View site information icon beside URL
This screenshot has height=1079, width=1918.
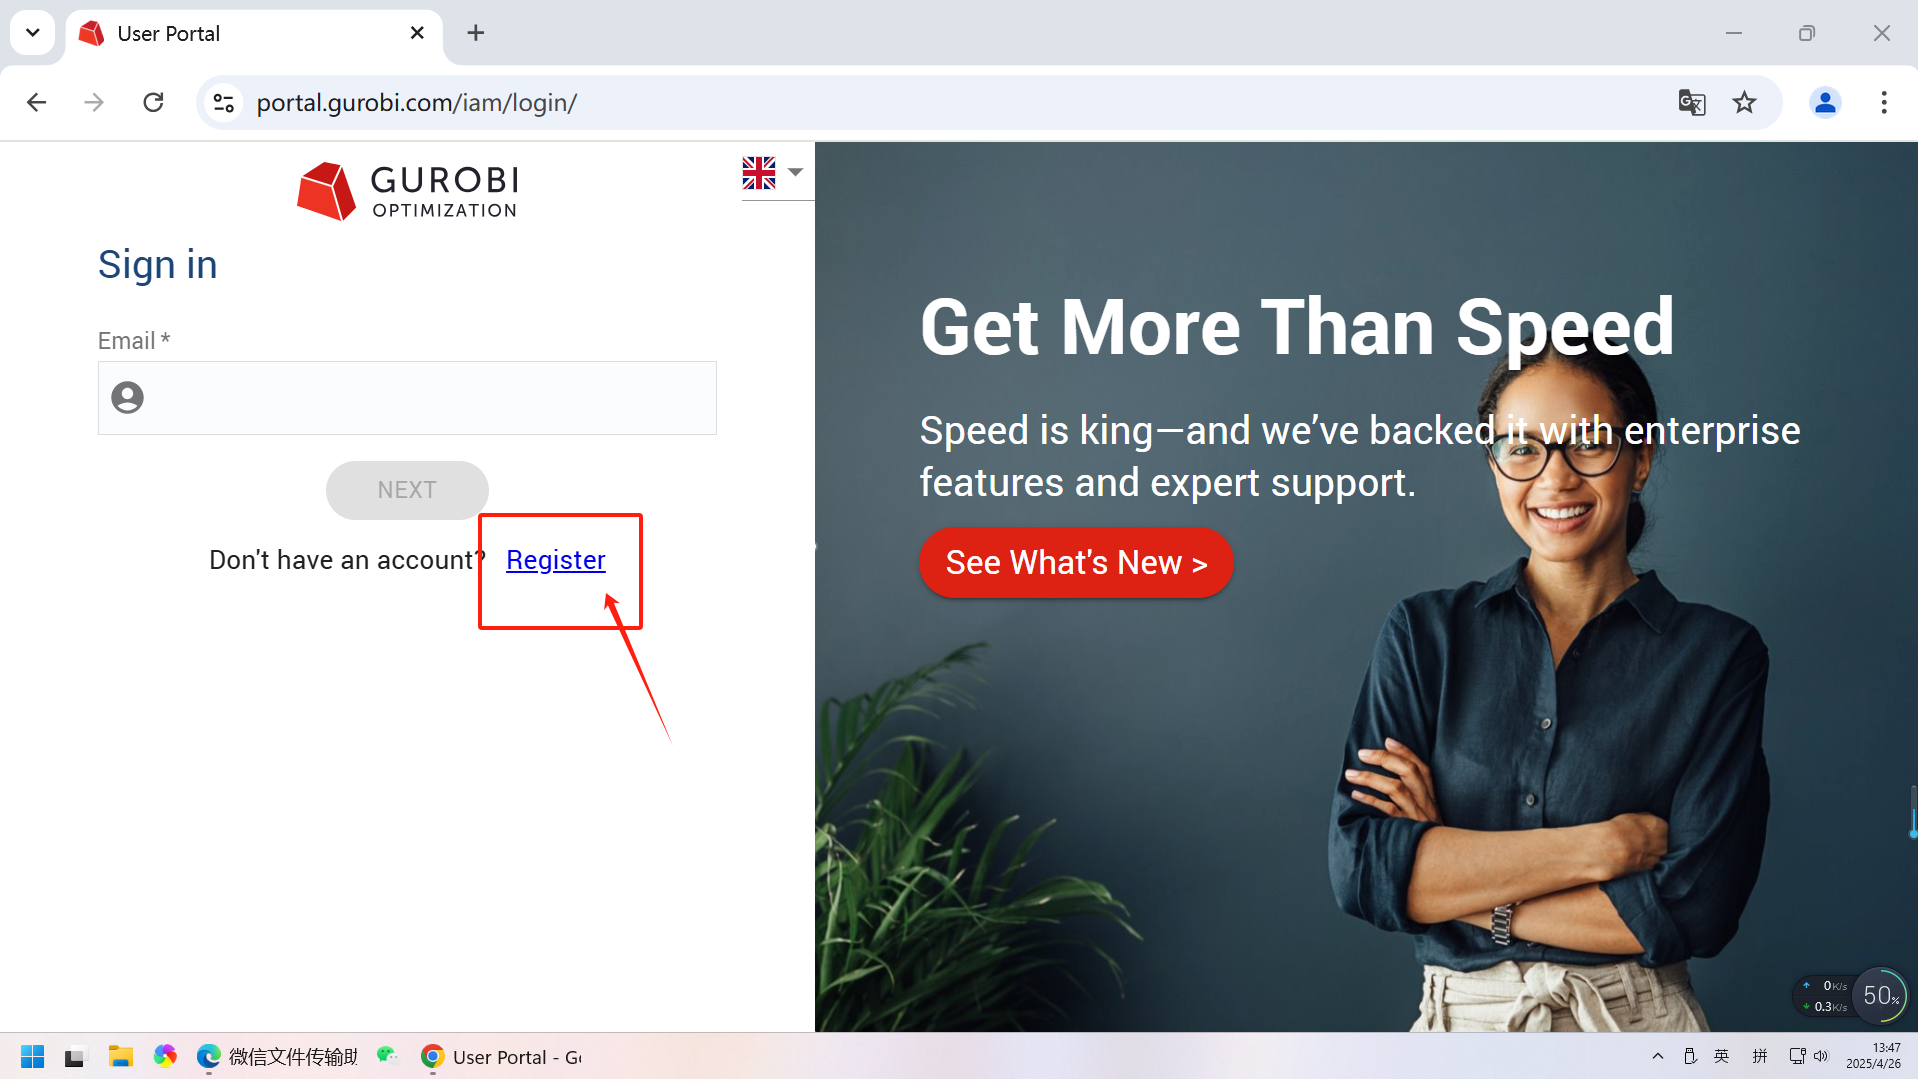point(224,103)
